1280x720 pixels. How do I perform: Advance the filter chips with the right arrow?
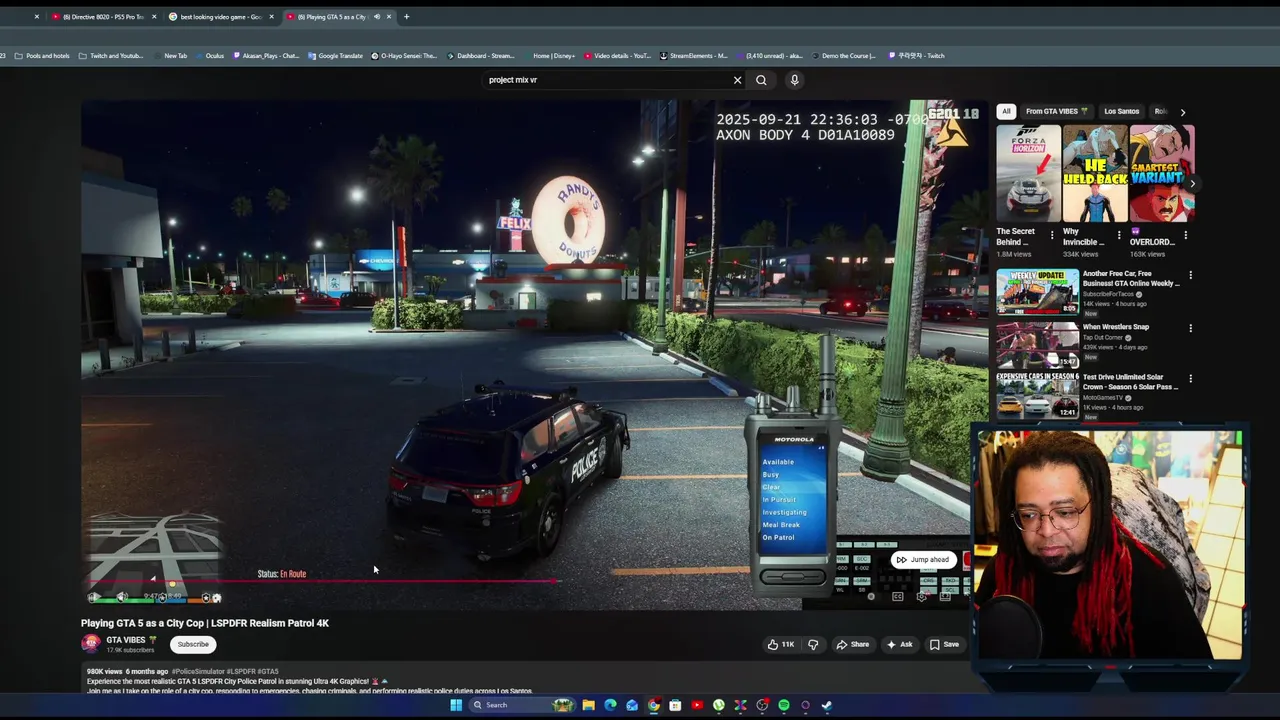click(x=1182, y=112)
